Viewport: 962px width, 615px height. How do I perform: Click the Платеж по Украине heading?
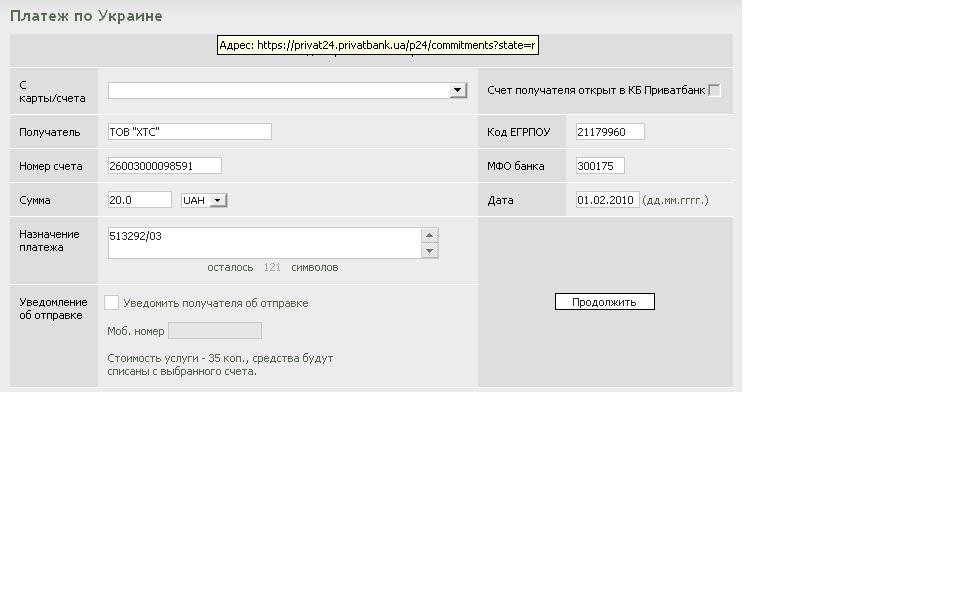pyautogui.click(x=86, y=16)
